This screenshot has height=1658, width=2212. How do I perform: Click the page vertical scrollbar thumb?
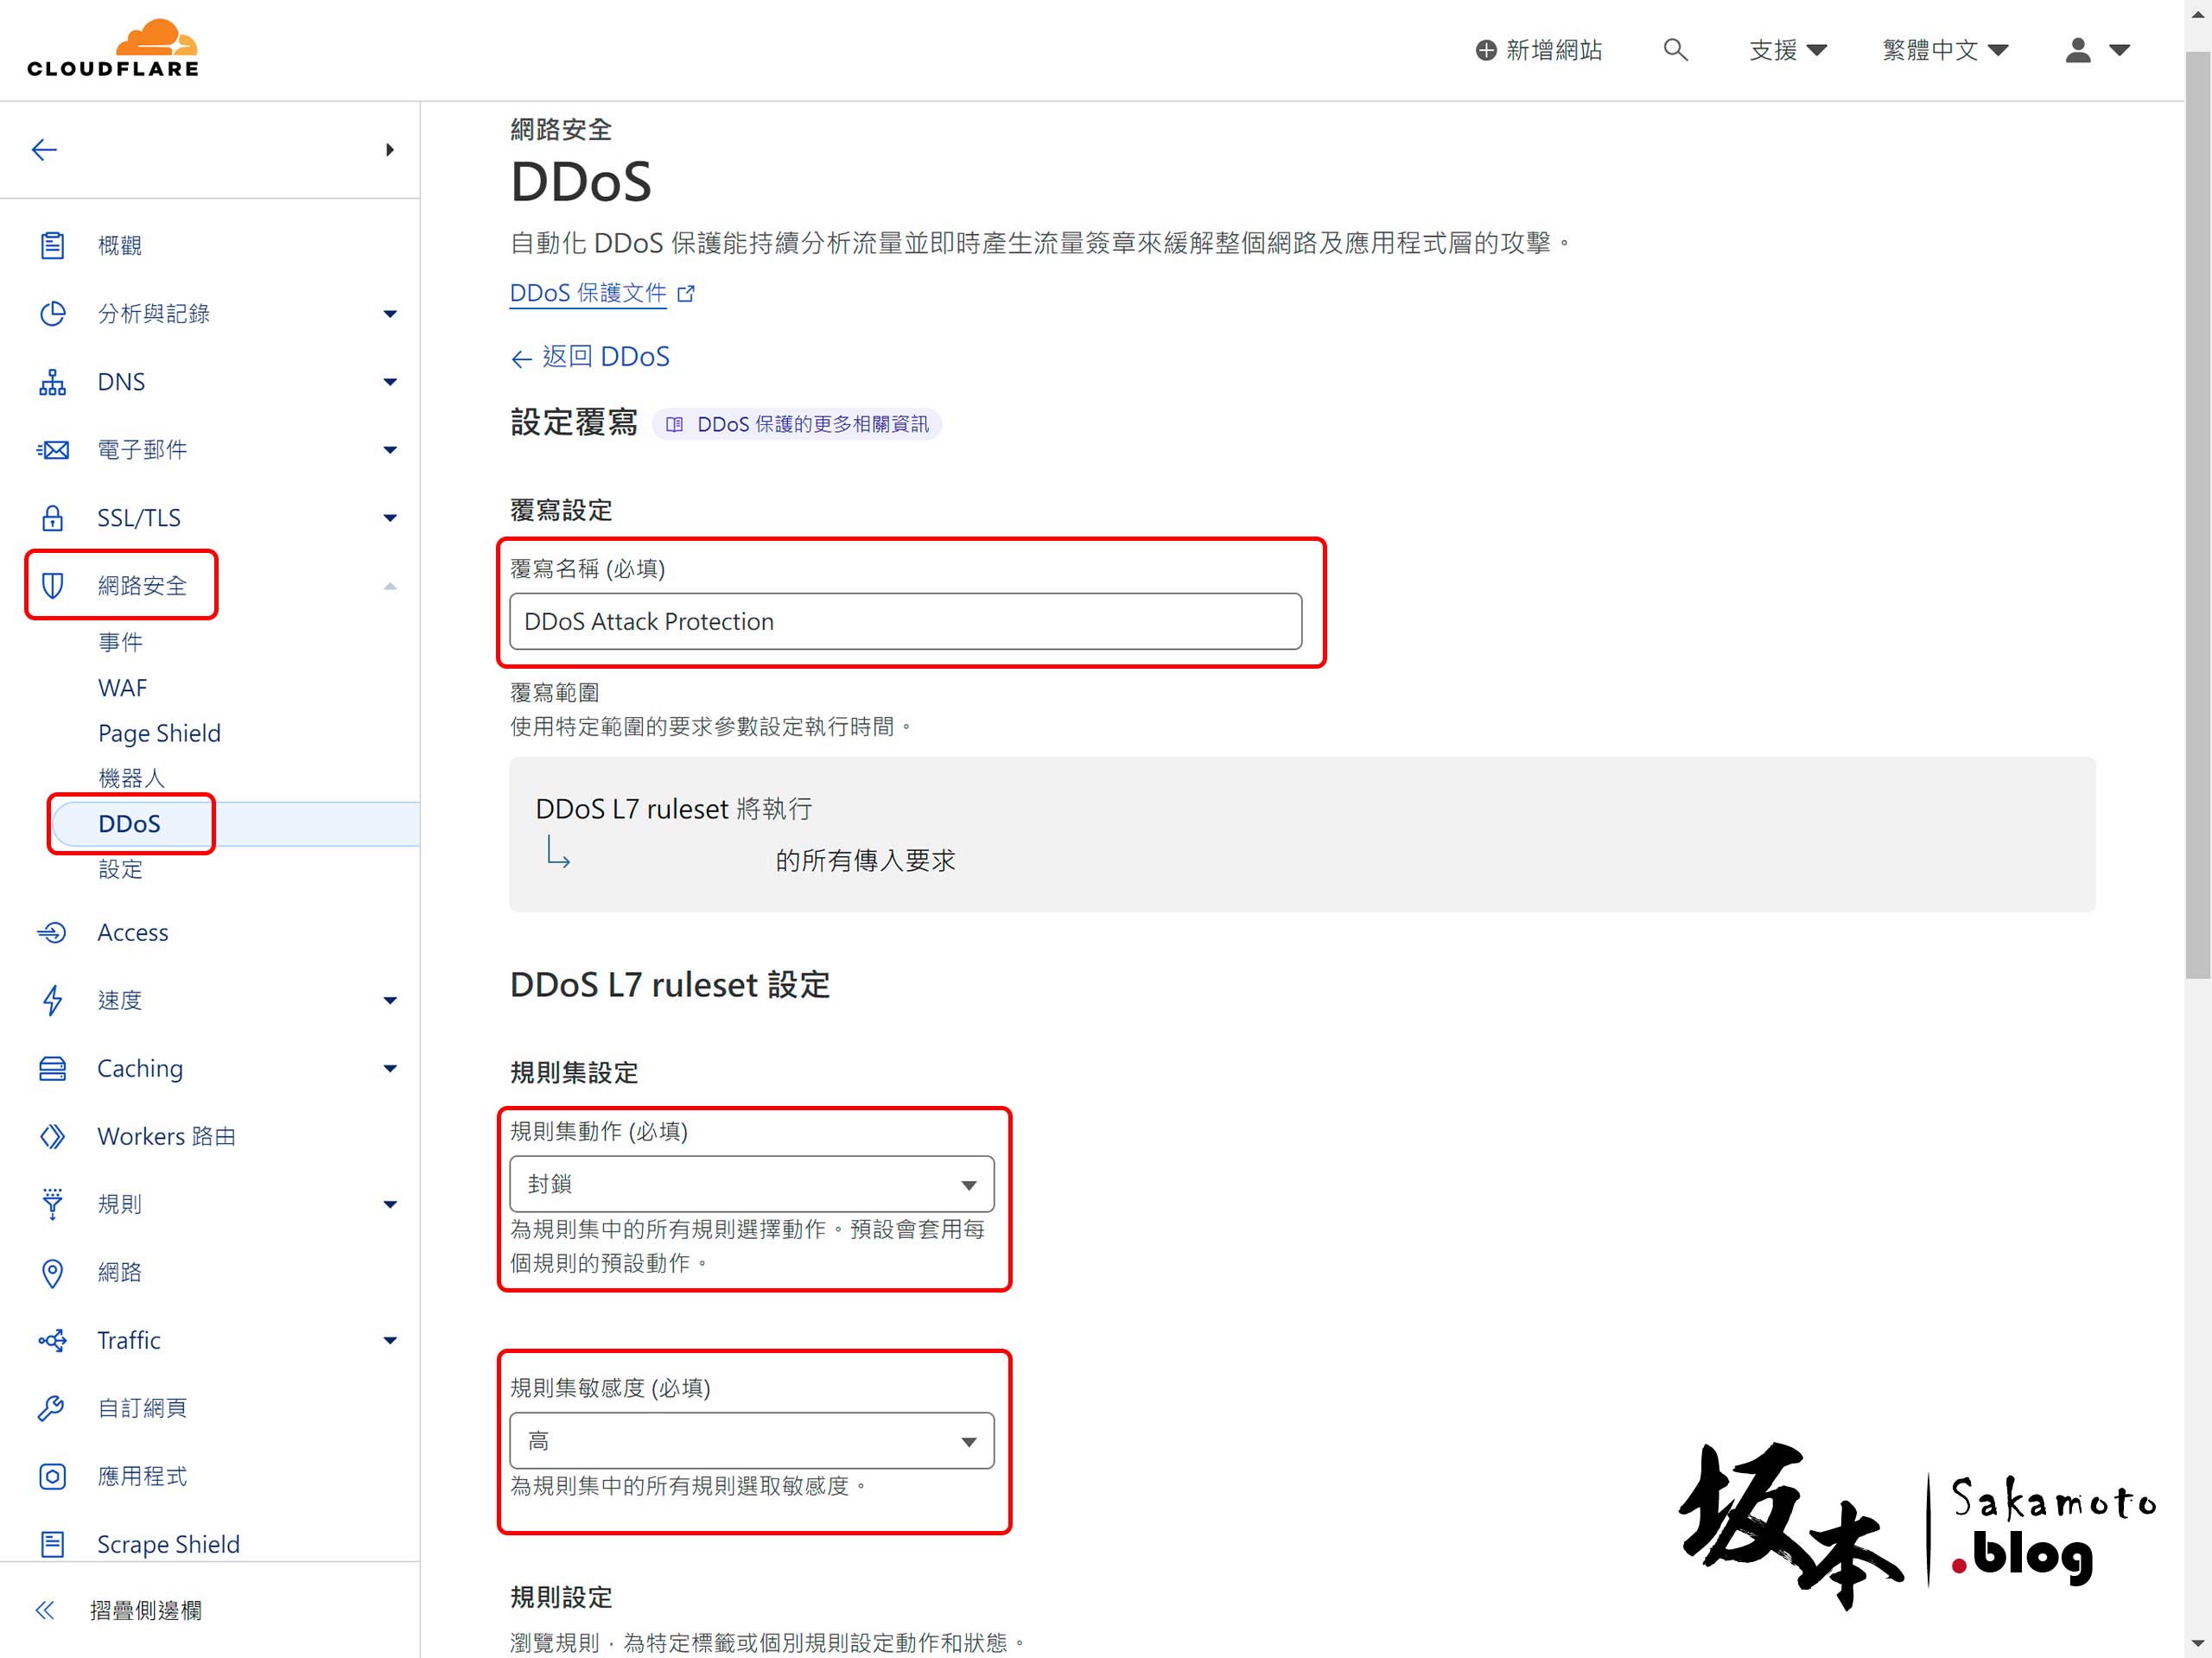pyautogui.click(x=2198, y=515)
